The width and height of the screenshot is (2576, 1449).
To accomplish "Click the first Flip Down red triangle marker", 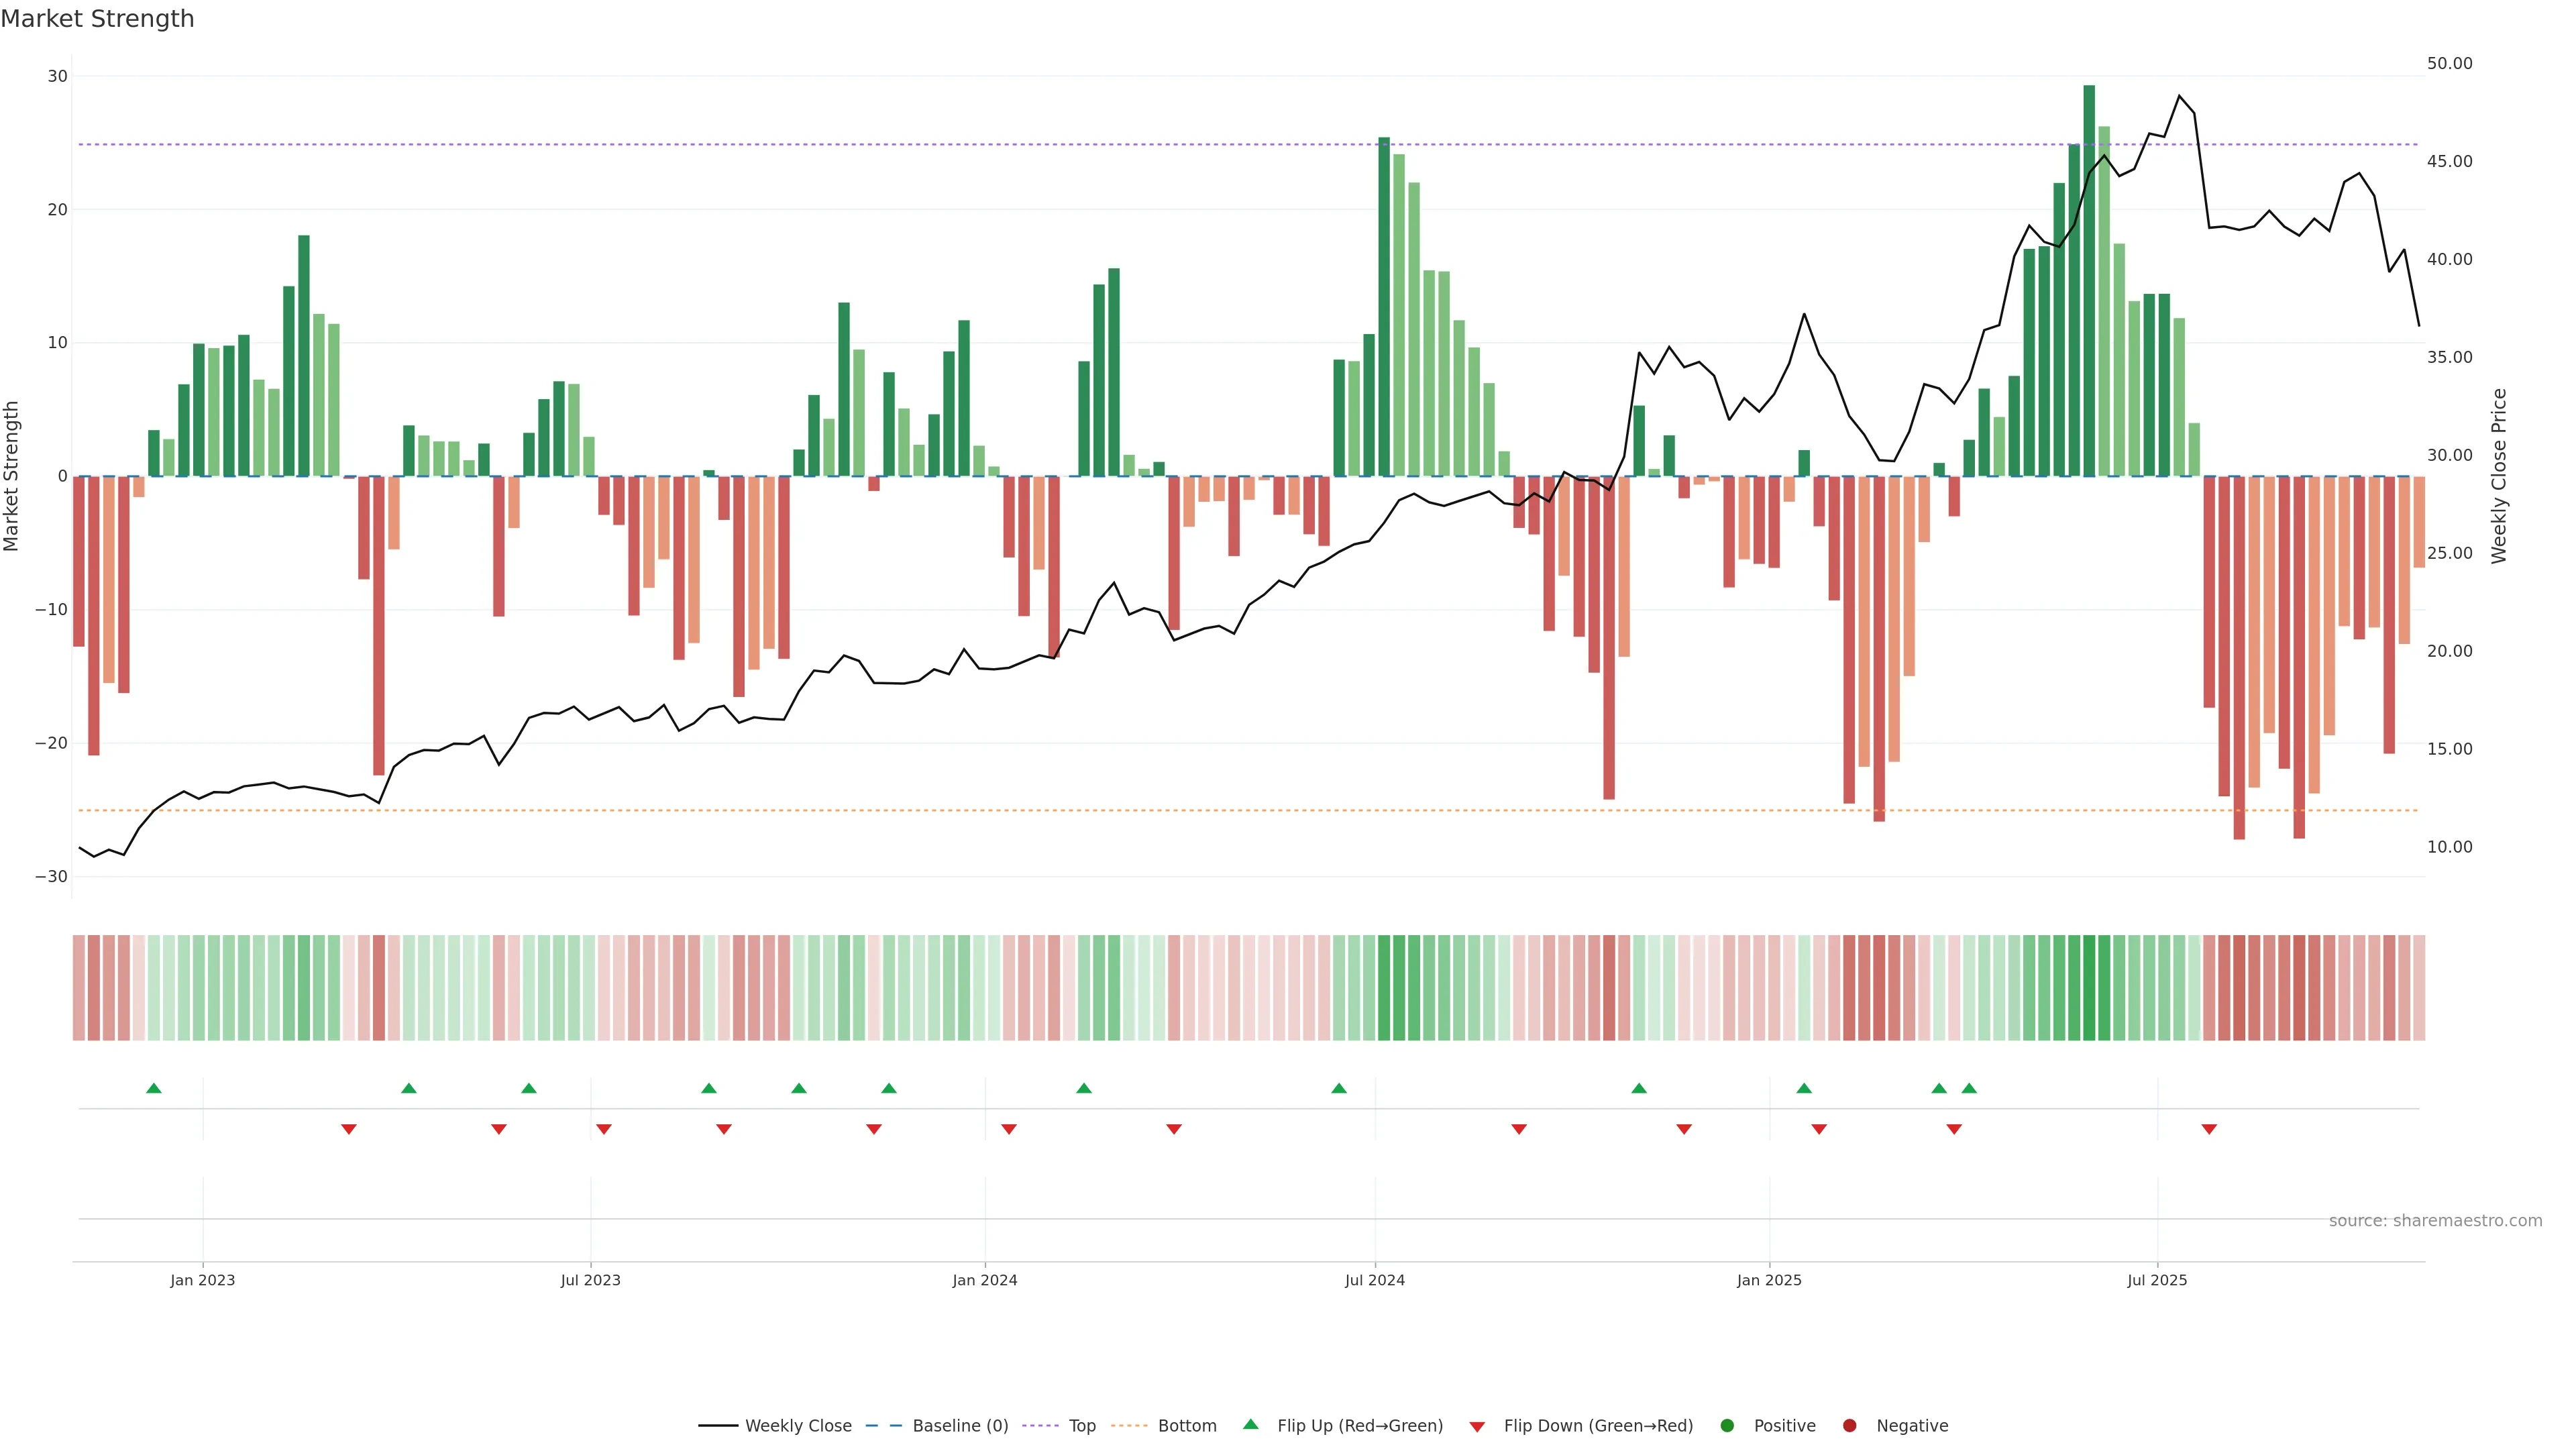I will [349, 1129].
